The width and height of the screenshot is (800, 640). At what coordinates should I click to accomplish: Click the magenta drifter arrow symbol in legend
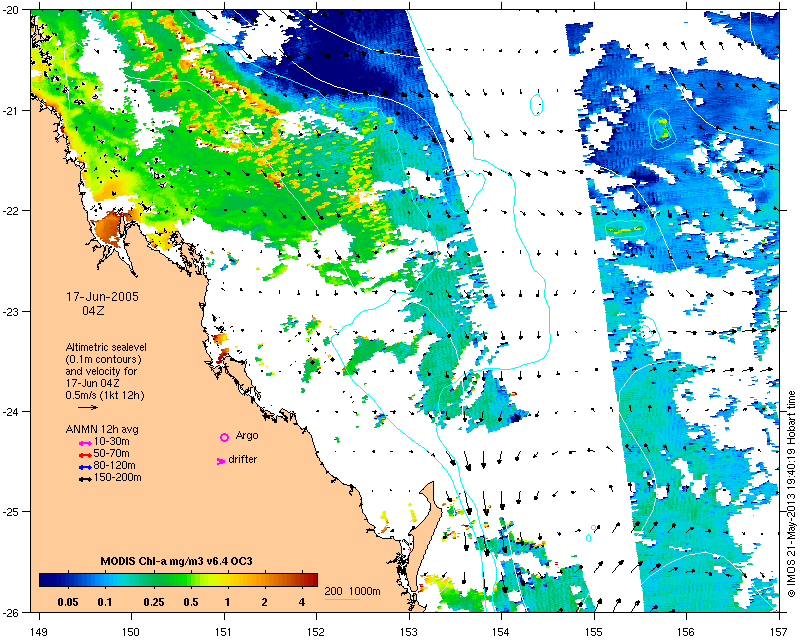tap(221, 461)
